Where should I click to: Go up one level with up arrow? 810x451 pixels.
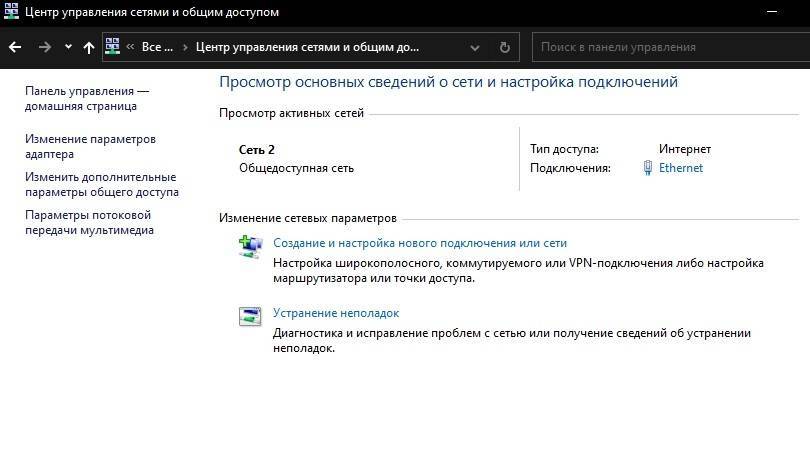click(x=89, y=47)
